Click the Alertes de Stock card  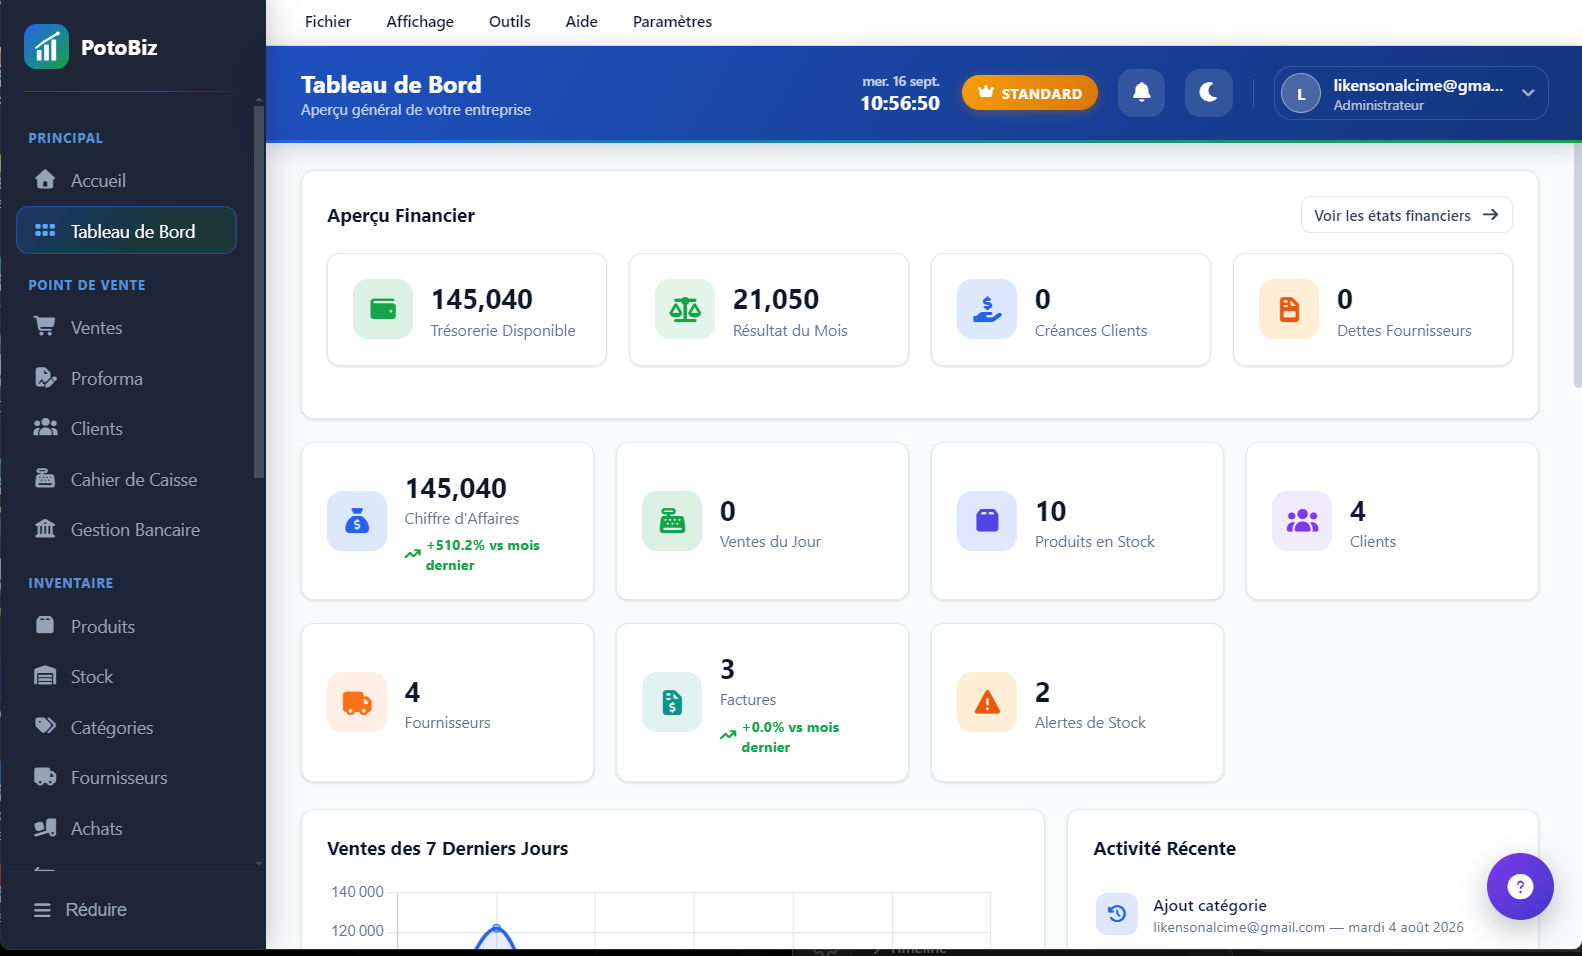(x=1077, y=703)
